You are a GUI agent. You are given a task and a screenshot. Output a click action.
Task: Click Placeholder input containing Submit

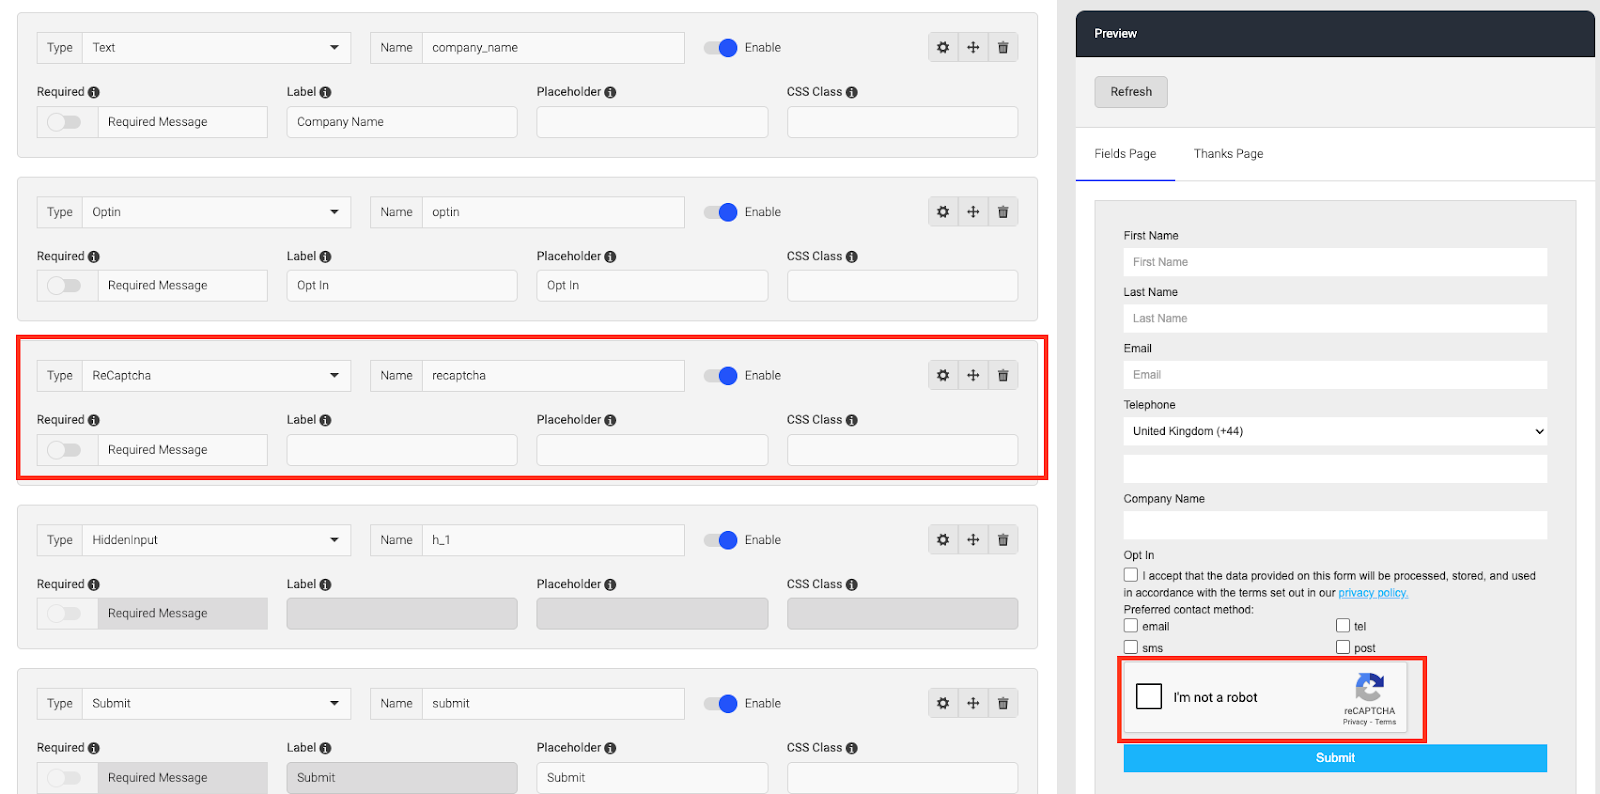652,778
